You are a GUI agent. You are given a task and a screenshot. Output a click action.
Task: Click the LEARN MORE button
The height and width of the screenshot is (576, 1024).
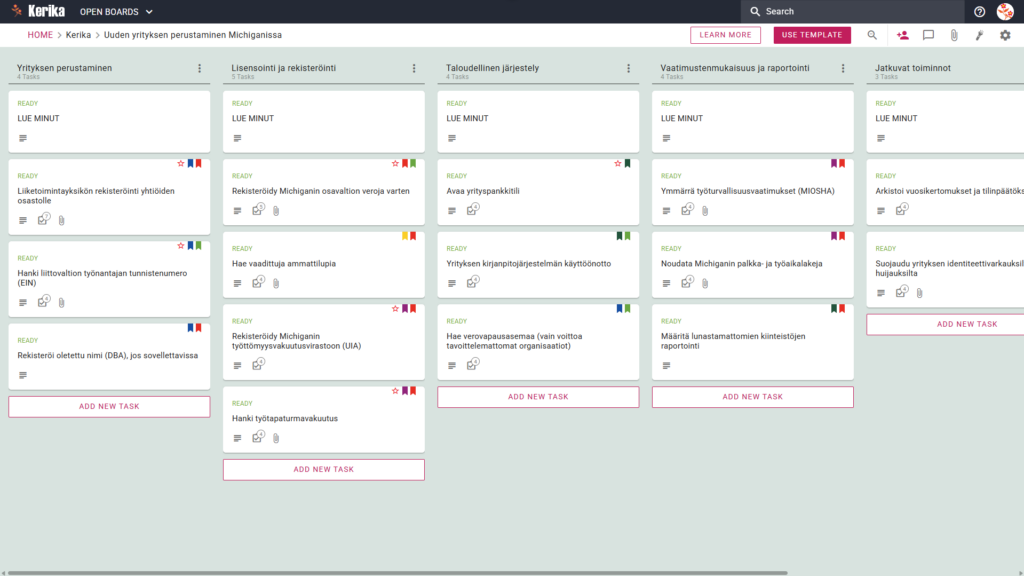[725, 35]
